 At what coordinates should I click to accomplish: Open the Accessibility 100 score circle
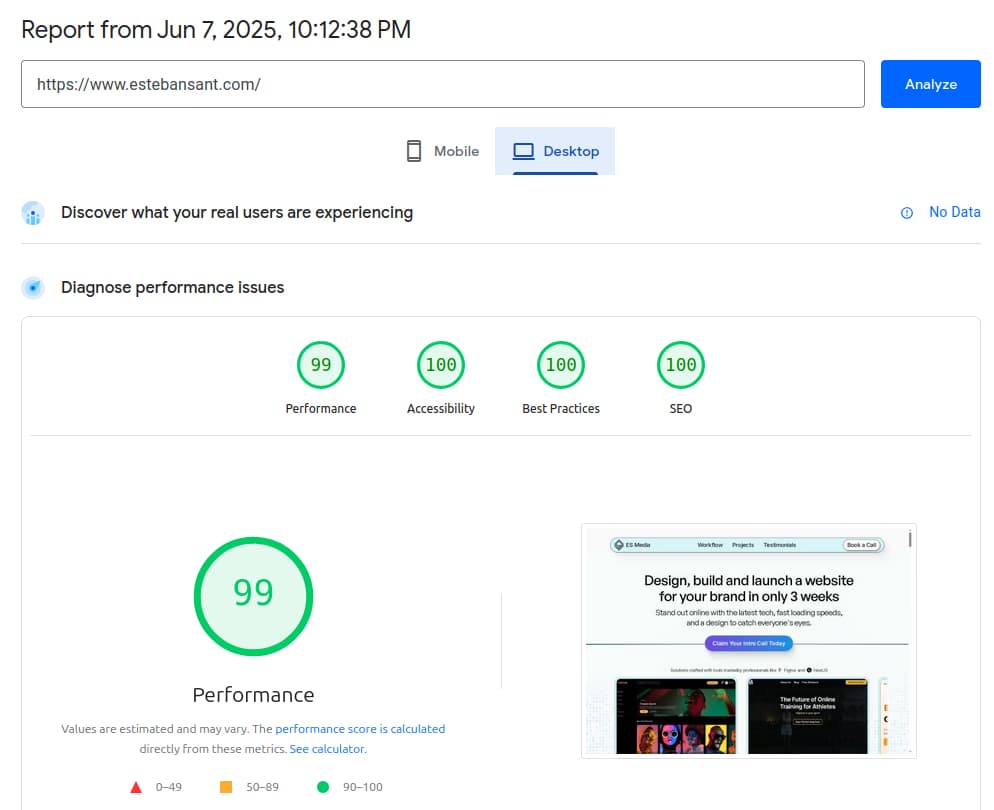pos(440,364)
